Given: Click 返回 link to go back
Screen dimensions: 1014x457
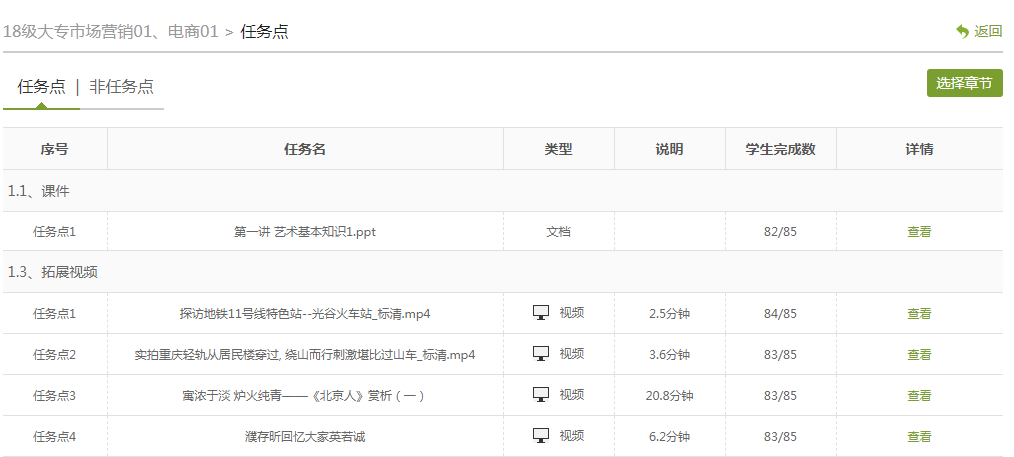Looking at the screenshot, I should (x=988, y=31).
